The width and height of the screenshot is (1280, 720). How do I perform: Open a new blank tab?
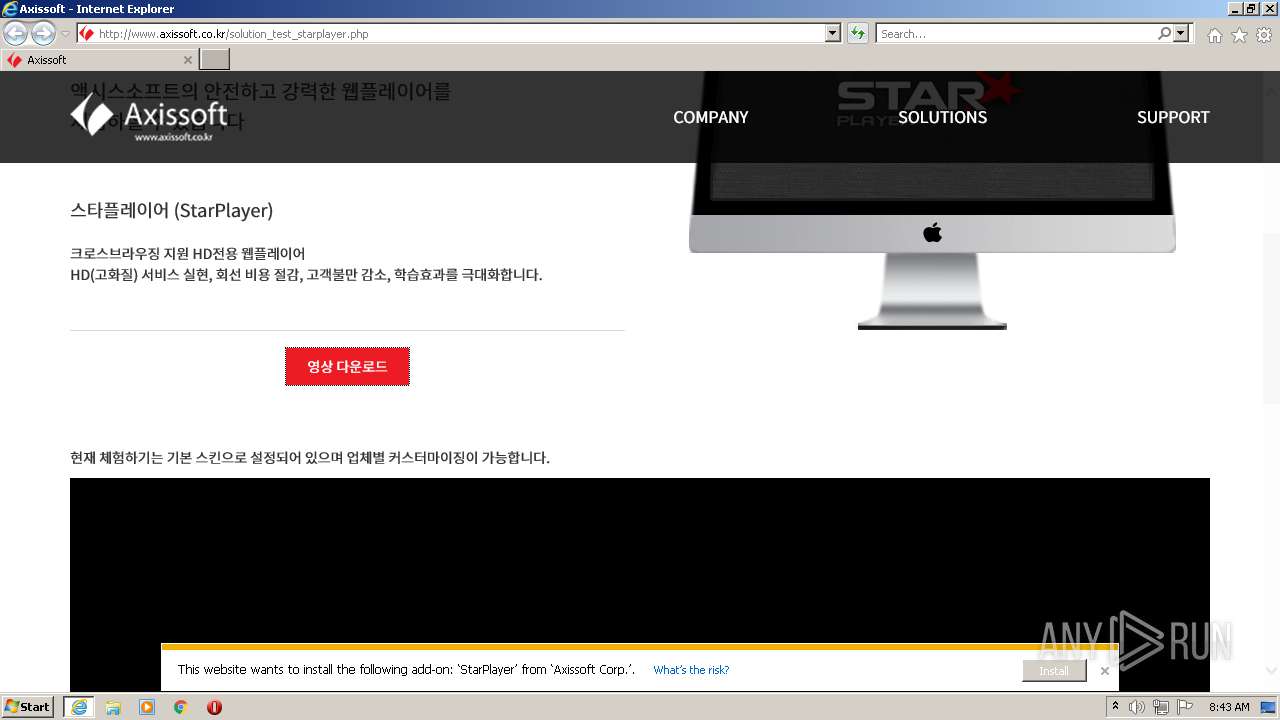click(x=215, y=60)
